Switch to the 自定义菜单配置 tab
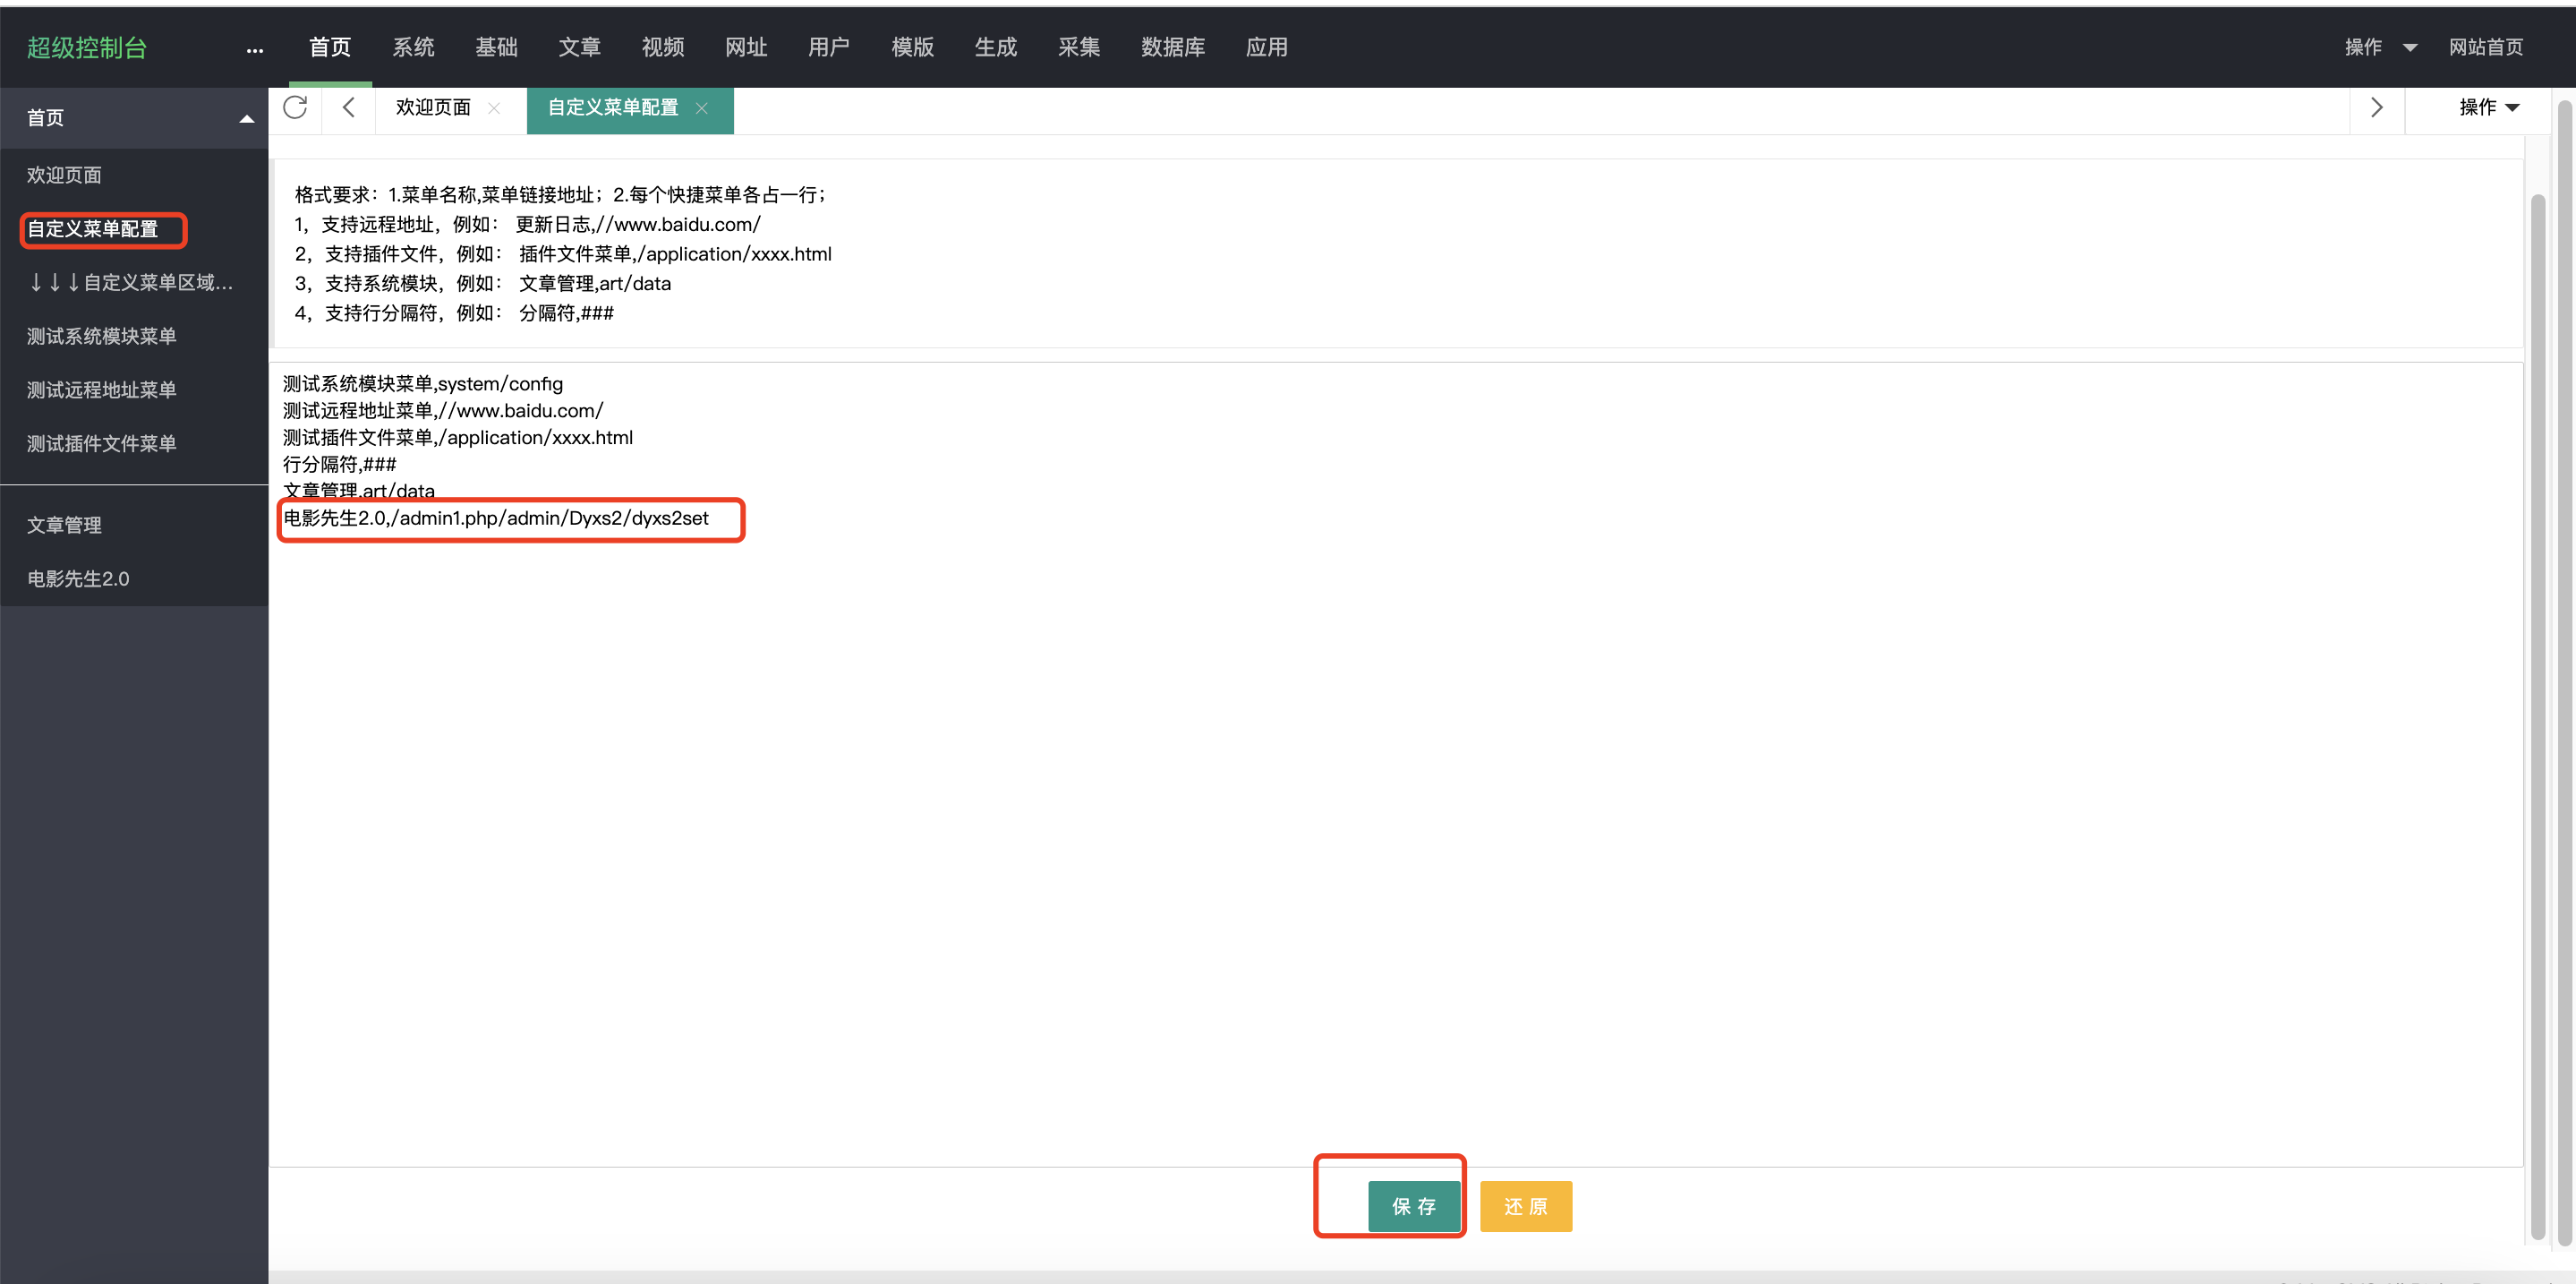2576x1284 pixels. point(613,108)
